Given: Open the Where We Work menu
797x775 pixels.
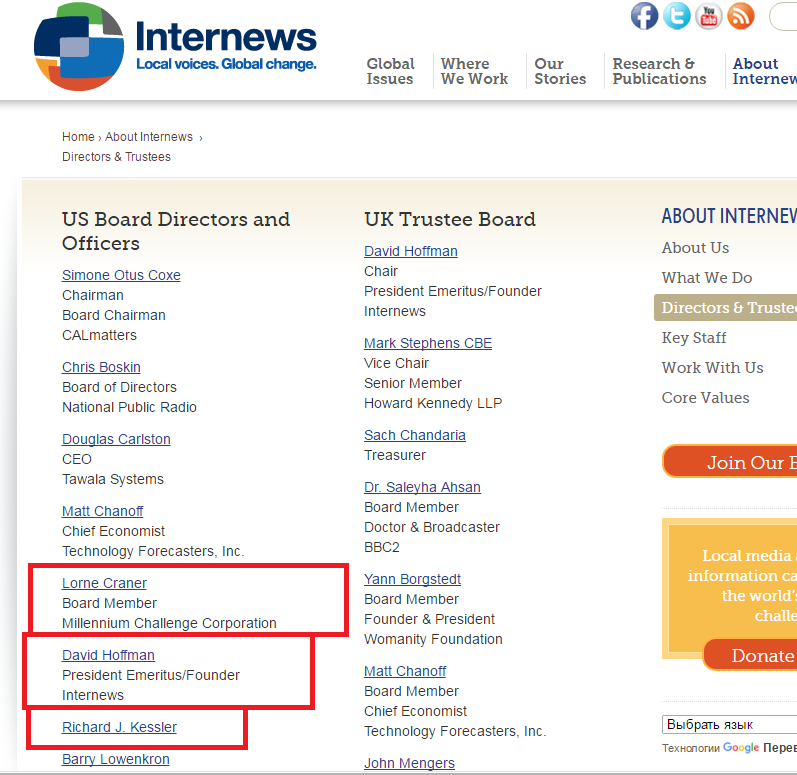Looking at the screenshot, I should (474, 71).
